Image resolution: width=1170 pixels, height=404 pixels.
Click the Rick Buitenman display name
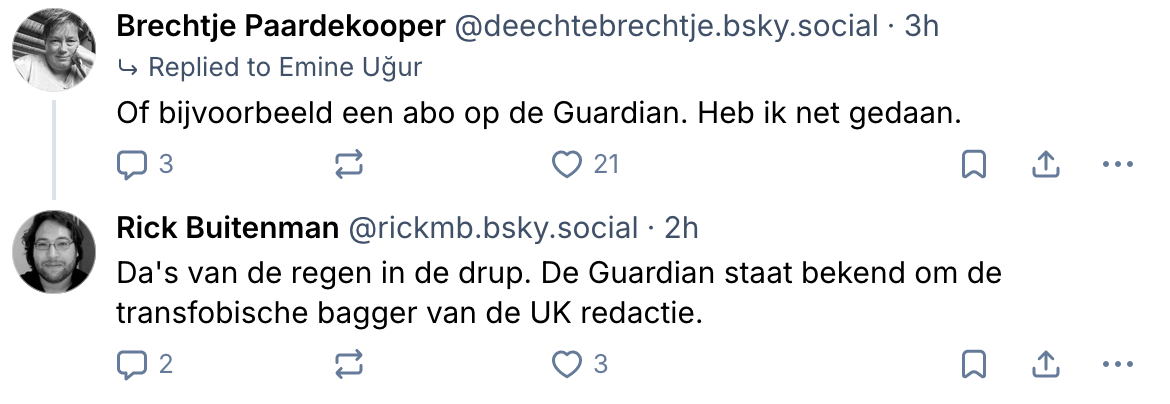[227, 228]
